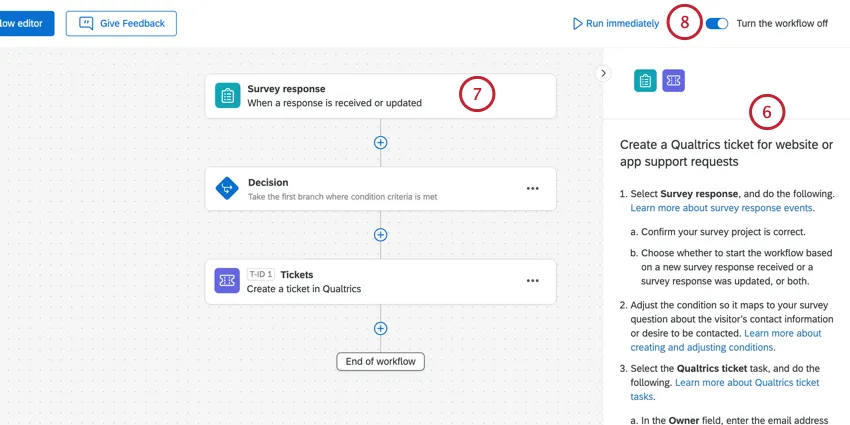Select the Tickets task card title
Viewport: 850px width, 425px height.
pyautogui.click(x=297, y=275)
